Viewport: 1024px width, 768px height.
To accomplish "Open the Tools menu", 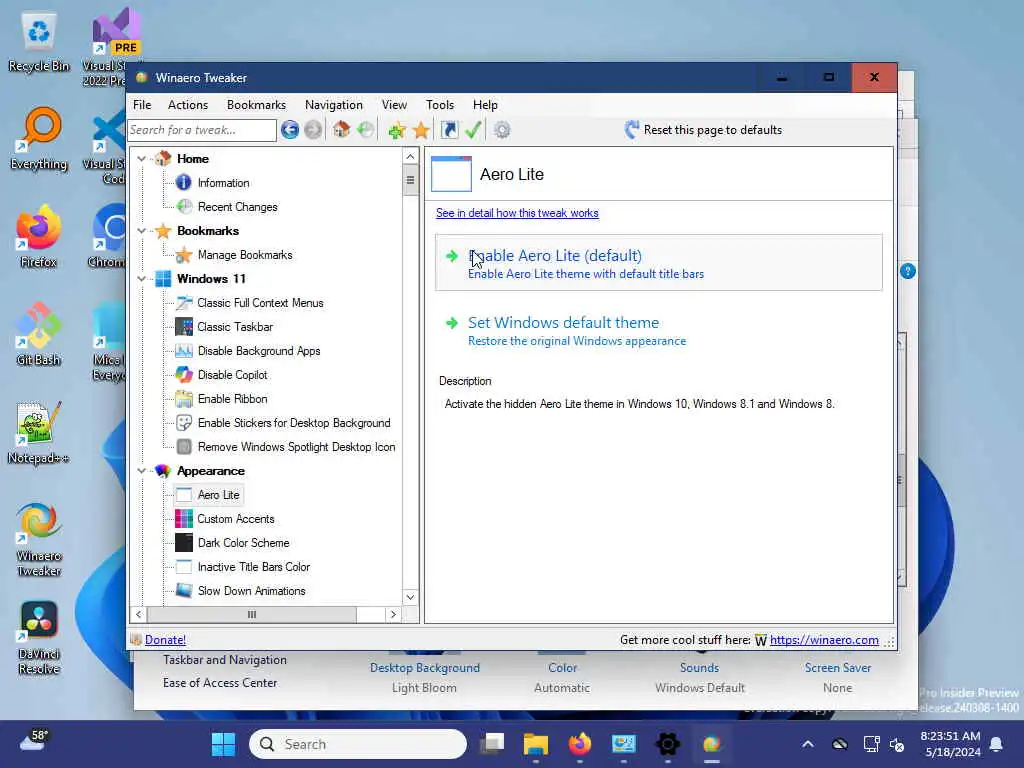I will pos(440,104).
